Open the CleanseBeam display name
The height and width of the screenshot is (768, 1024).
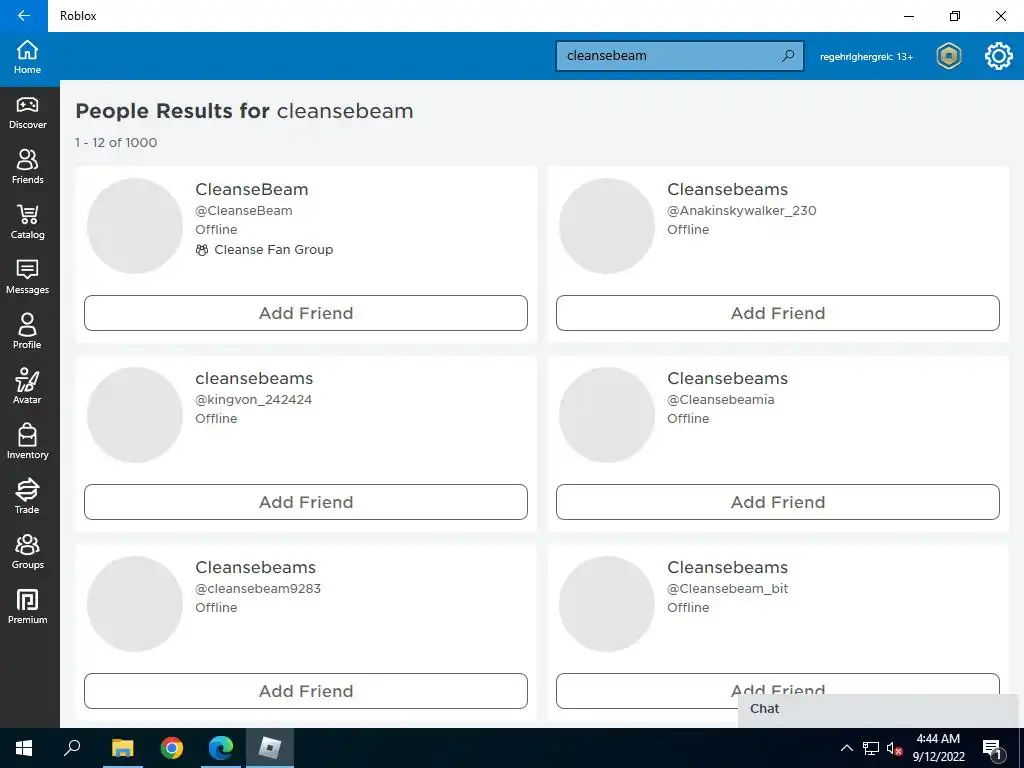[251, 189]
